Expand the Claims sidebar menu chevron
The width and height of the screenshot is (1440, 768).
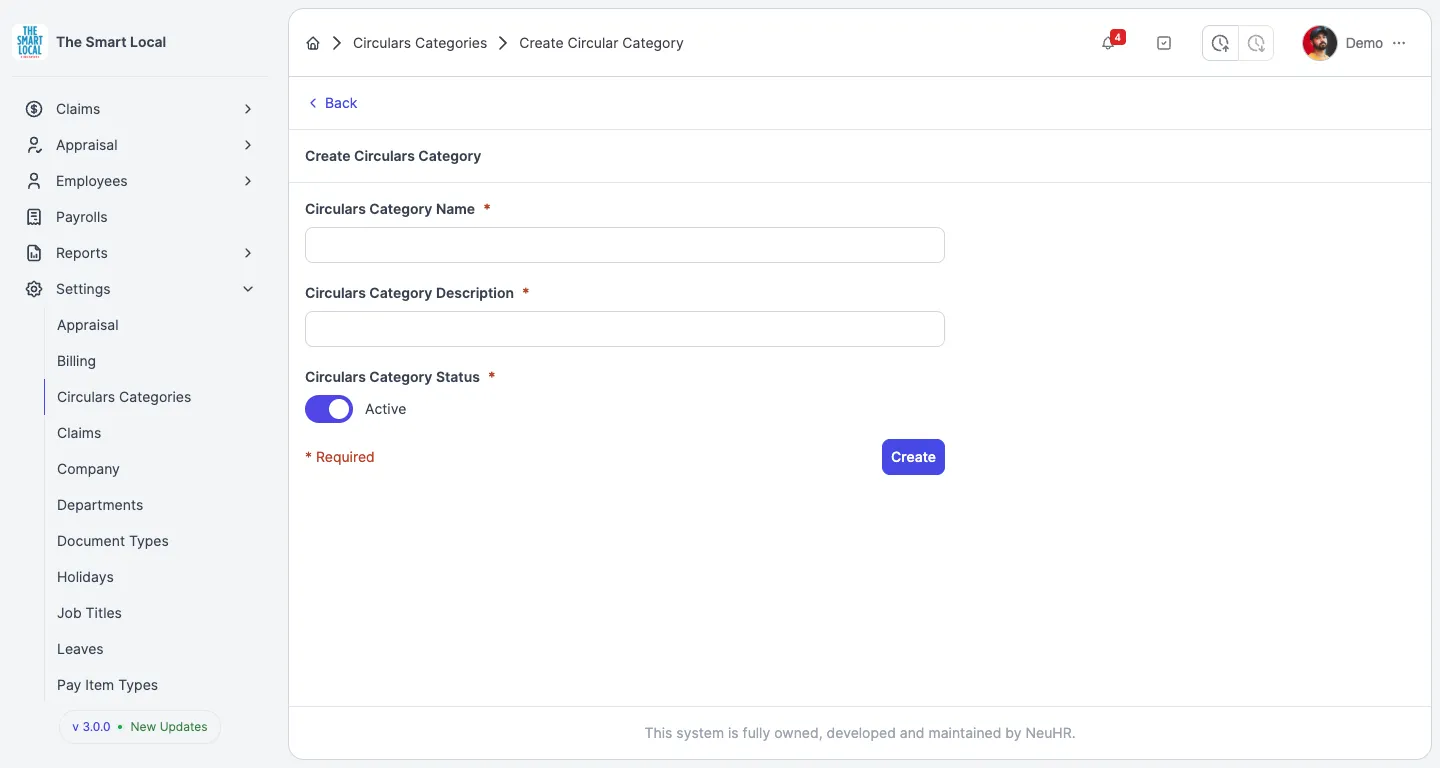(x=248, y=109)
